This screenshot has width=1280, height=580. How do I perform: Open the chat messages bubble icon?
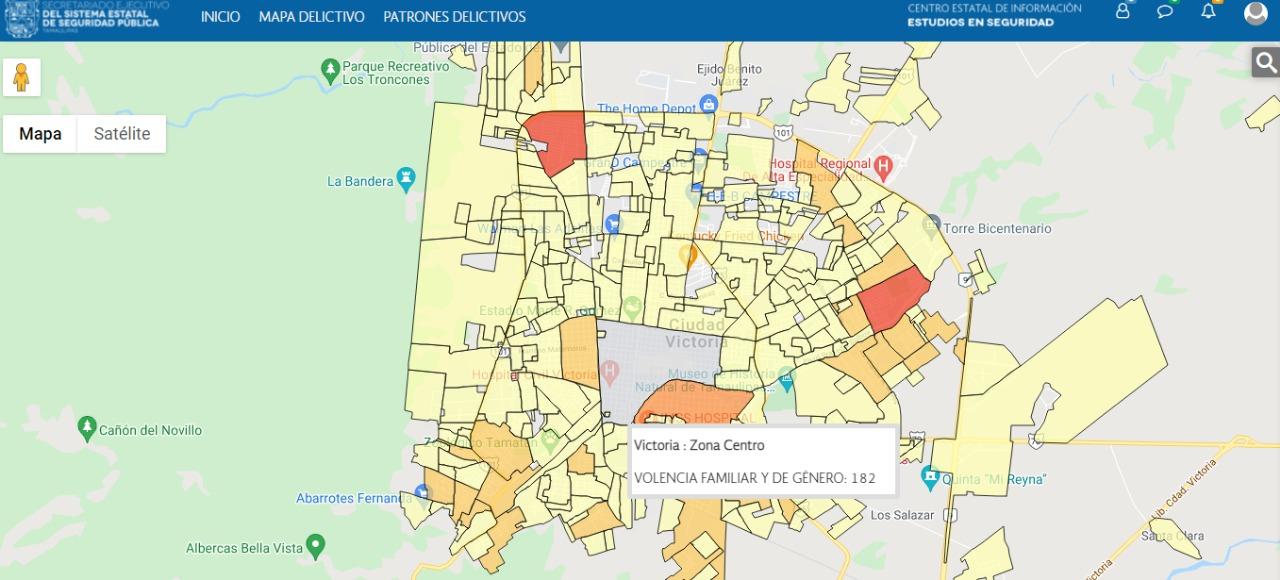click(1165, 12)
